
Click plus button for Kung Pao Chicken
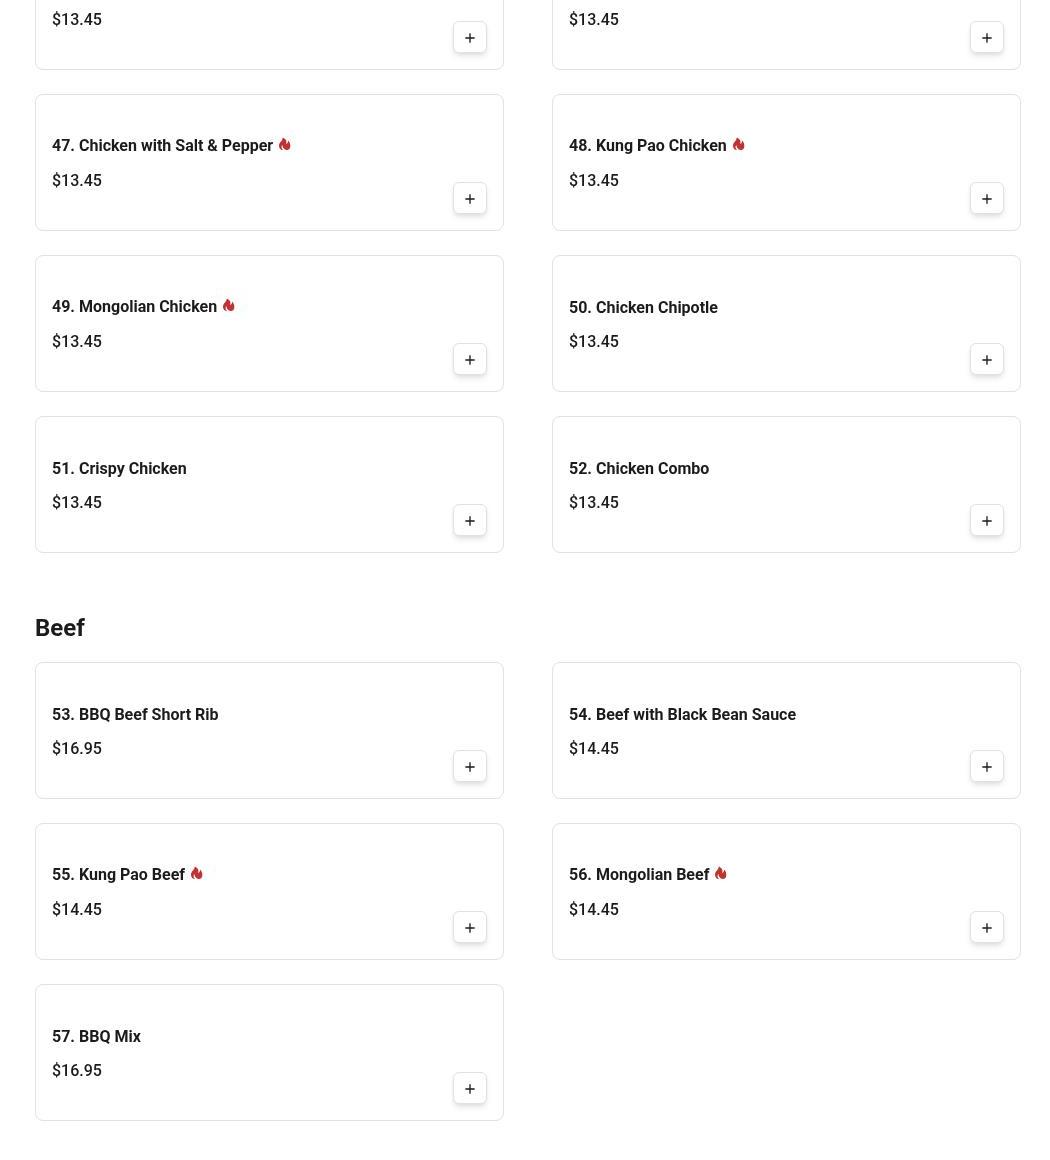click(x=987, y=199)
